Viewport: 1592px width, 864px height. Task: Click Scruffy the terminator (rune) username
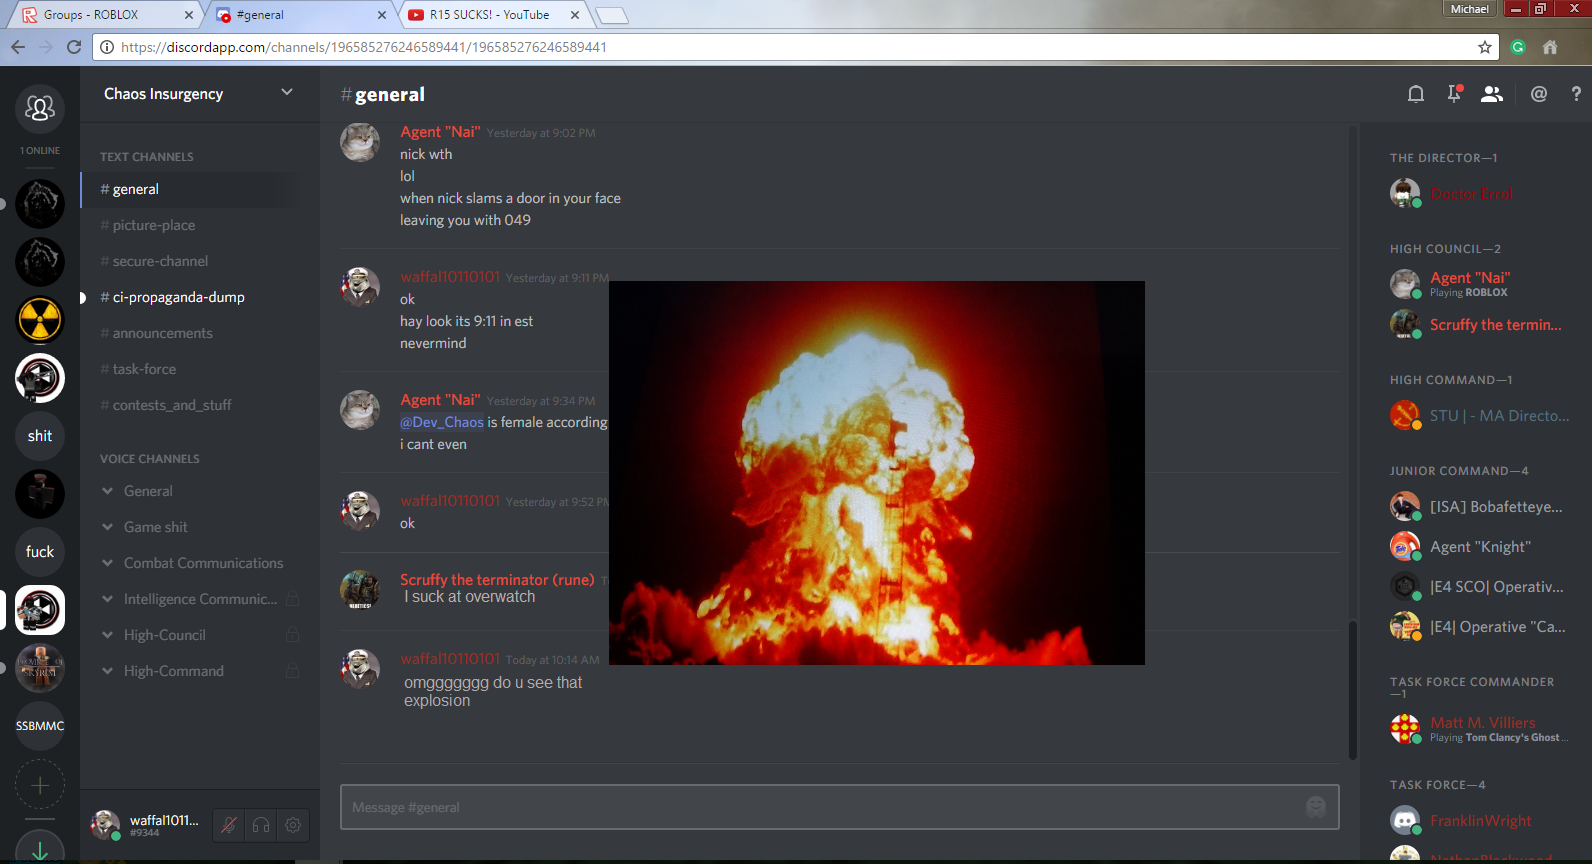click(x=497, y=580)
